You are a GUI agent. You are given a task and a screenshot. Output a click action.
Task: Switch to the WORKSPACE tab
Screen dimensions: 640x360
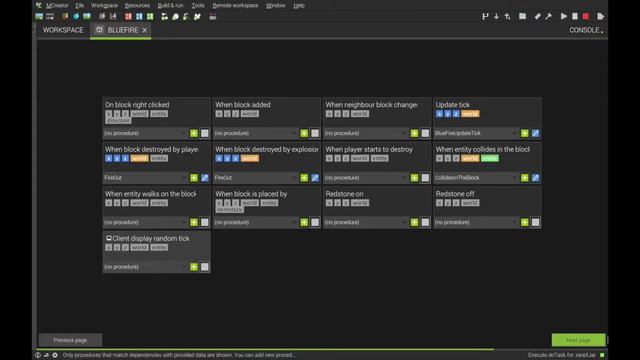click(x=63, y=30)
